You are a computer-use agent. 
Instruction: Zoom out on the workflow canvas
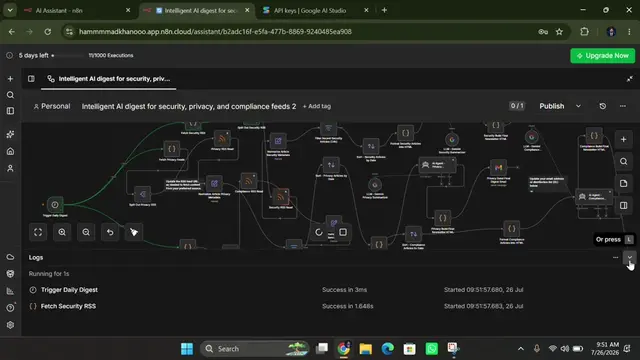point(86,232)
